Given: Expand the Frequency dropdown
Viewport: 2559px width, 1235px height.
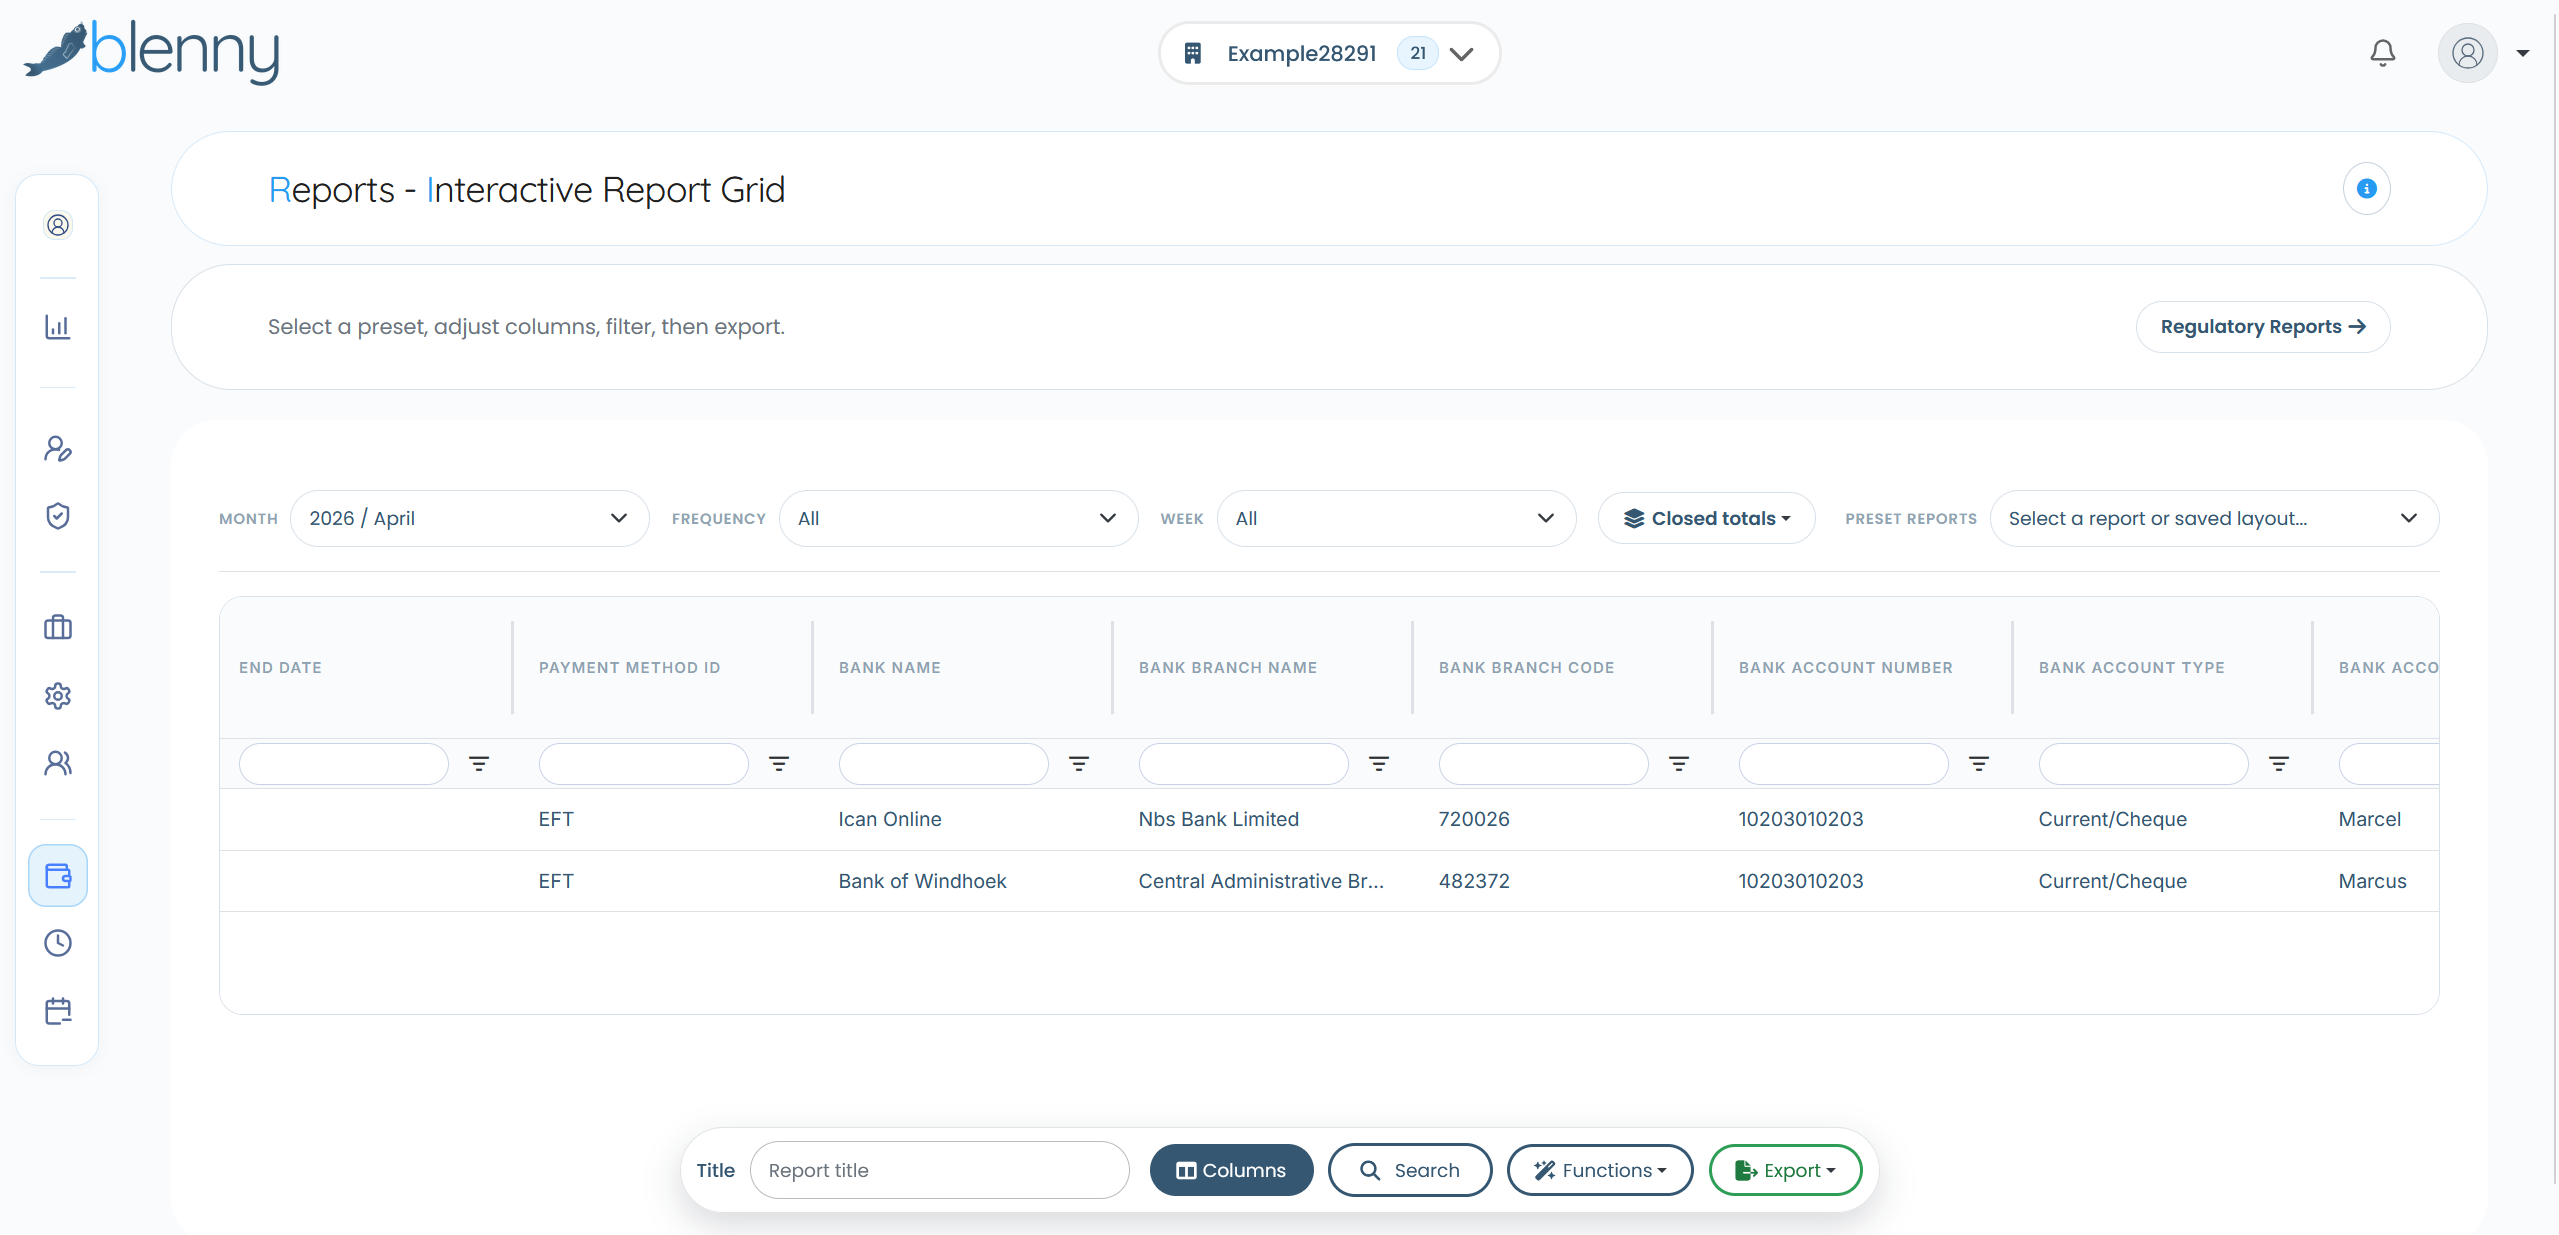Looking at the screenshot, I should pos(958,518).
